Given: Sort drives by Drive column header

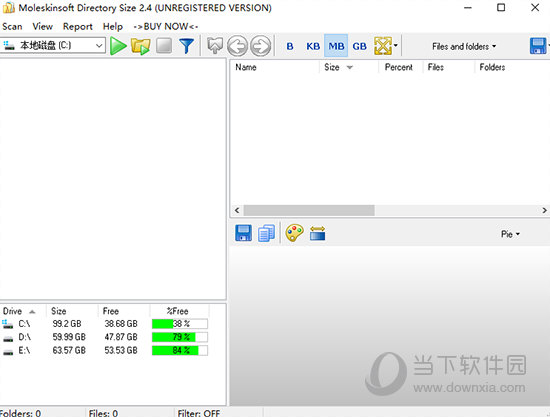Looking at the screenshot, I should [x=23, y=311].
